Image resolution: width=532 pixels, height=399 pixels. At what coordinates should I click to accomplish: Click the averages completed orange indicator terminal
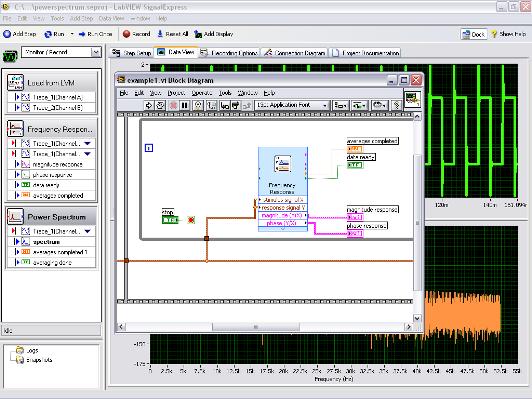(x=355, y=149)
